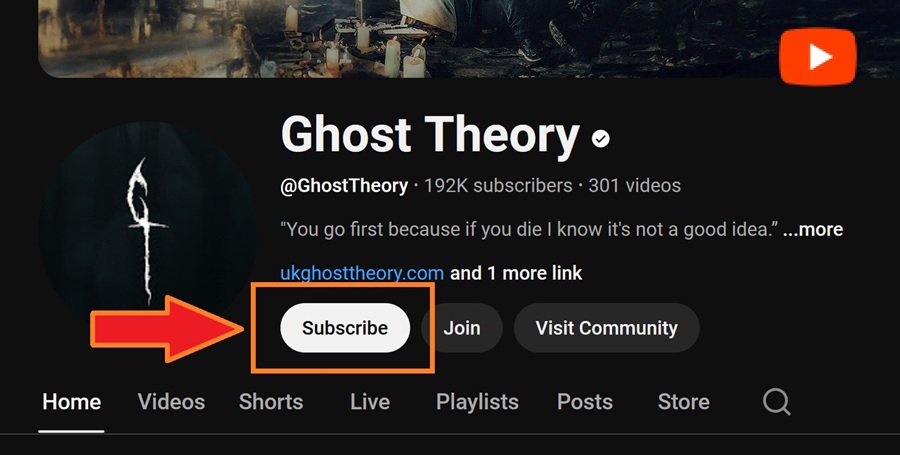This screenshot has height=455, width=900.
Task: Click the Ghost Theory channel avatar
Action: 148,221
